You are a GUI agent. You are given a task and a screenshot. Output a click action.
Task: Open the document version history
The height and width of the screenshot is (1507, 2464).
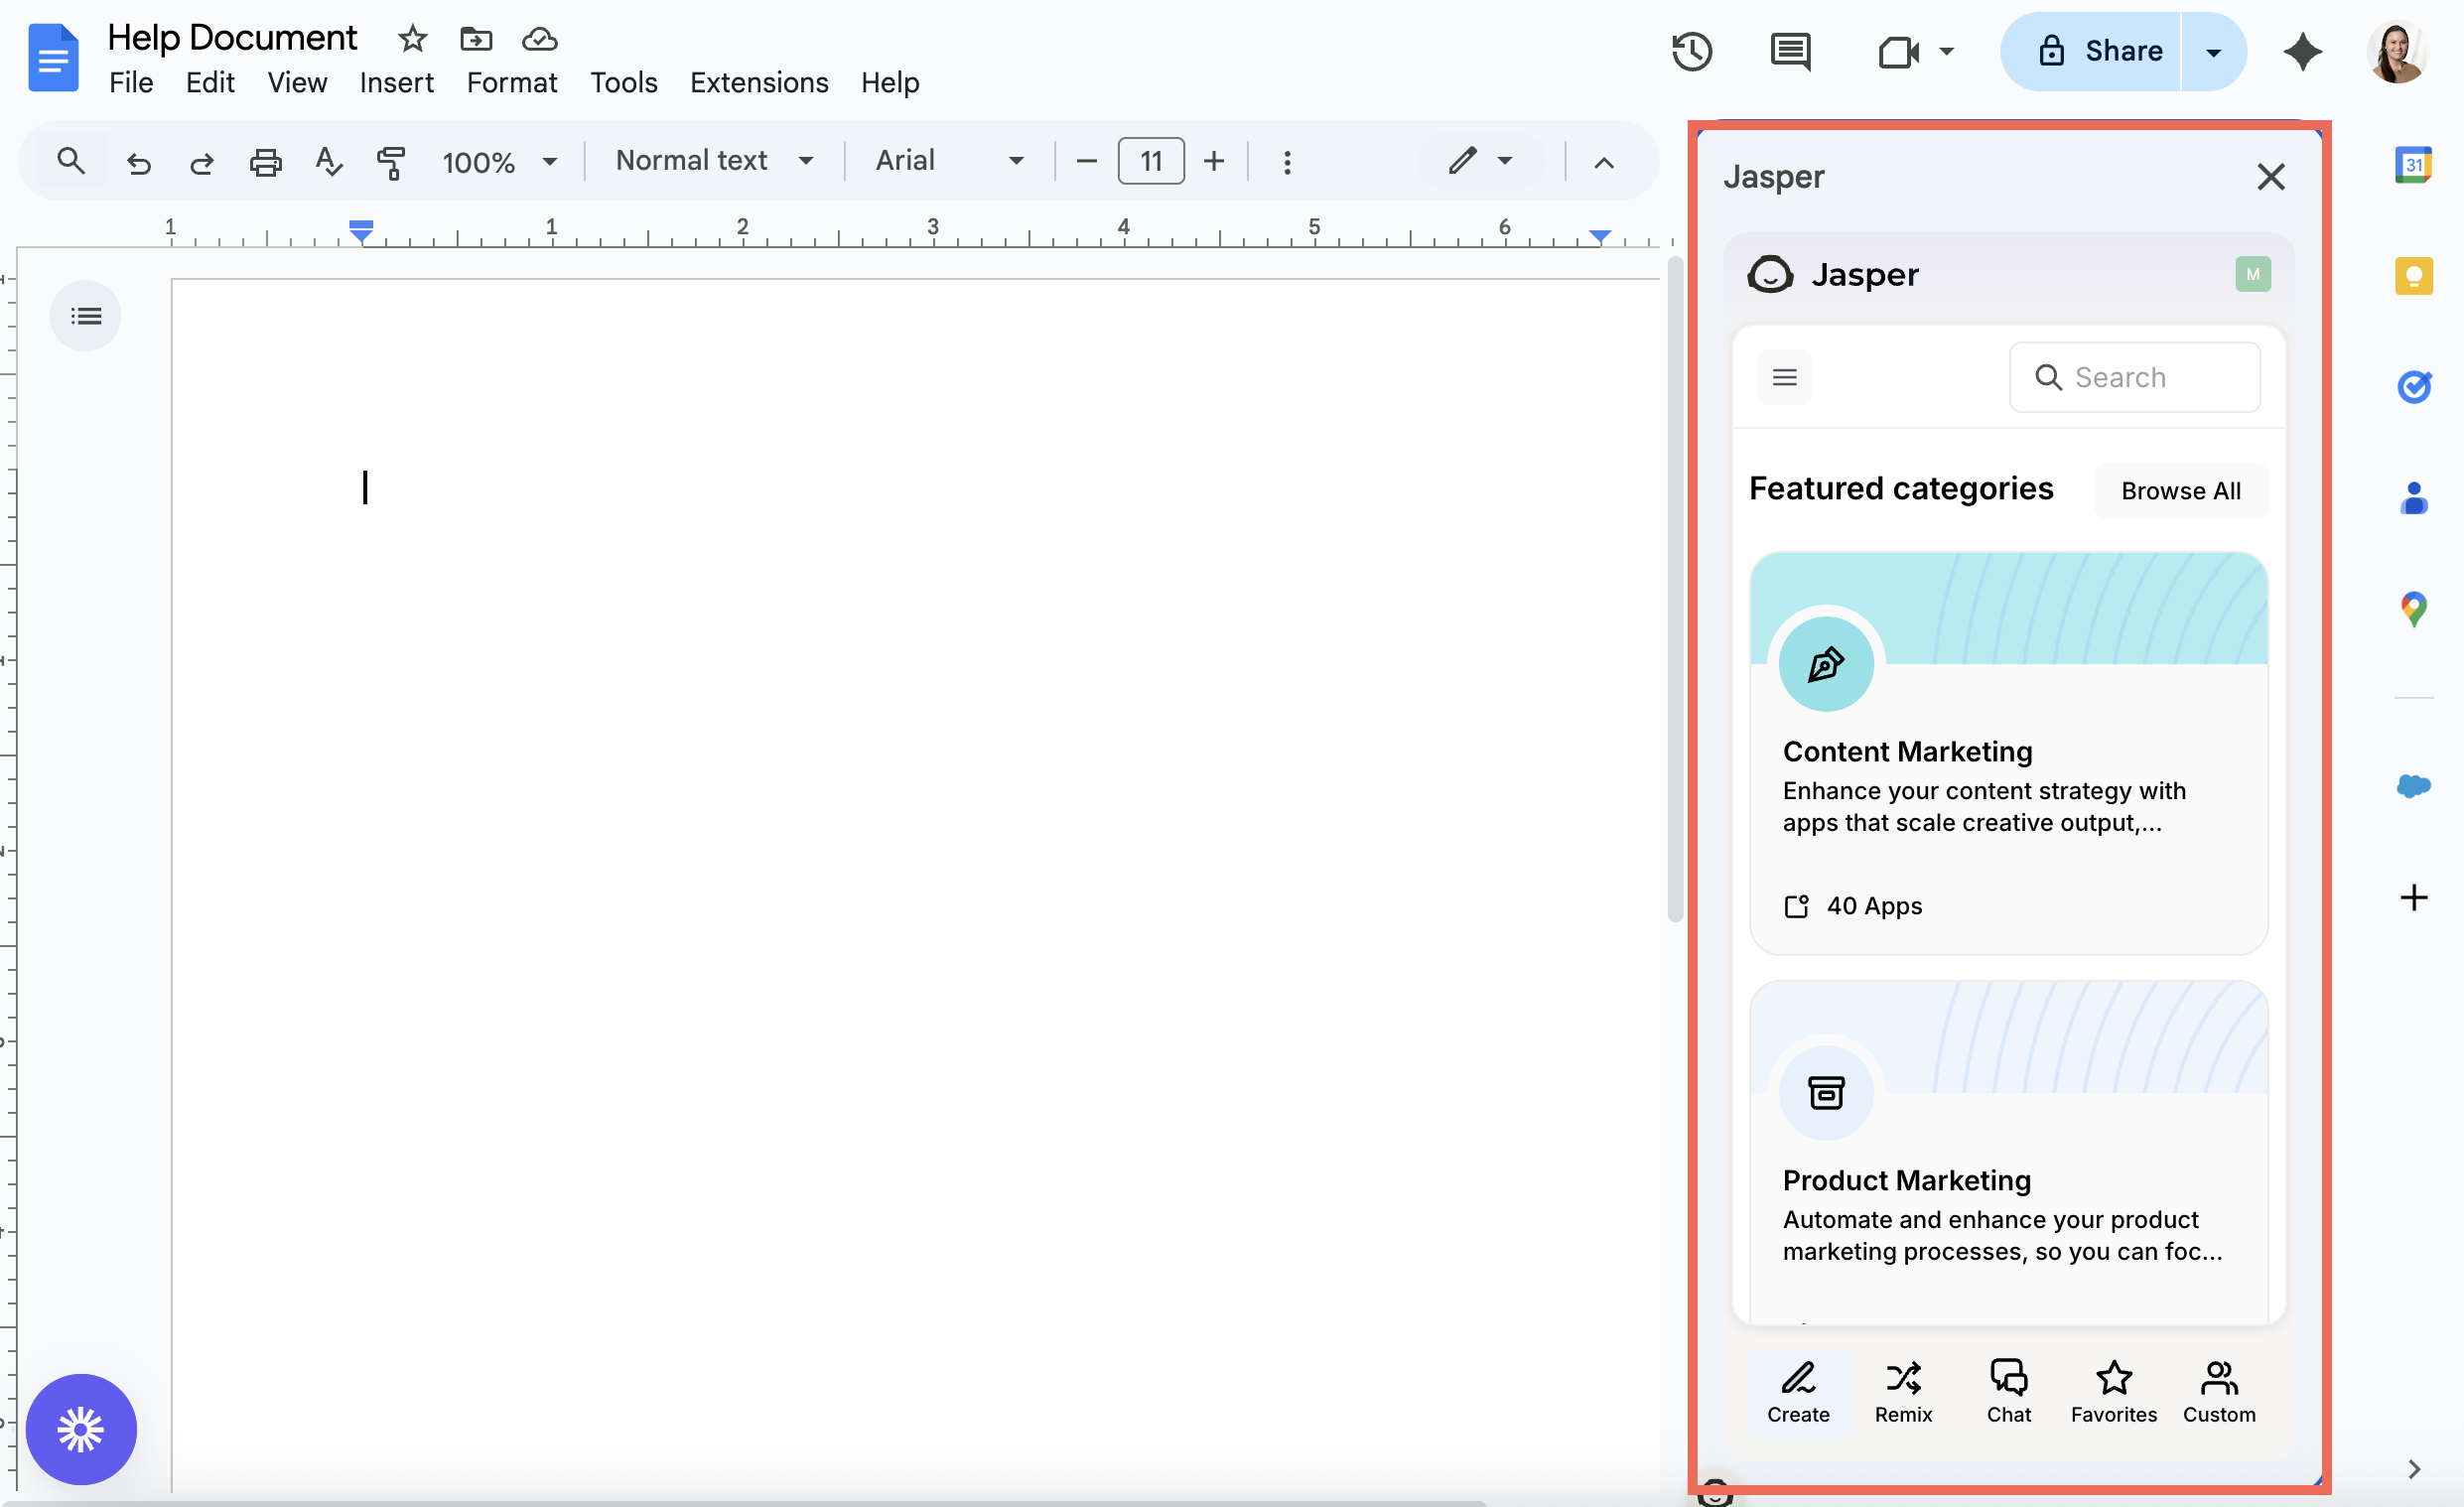pyautogui.click(x=1692, y=51)
